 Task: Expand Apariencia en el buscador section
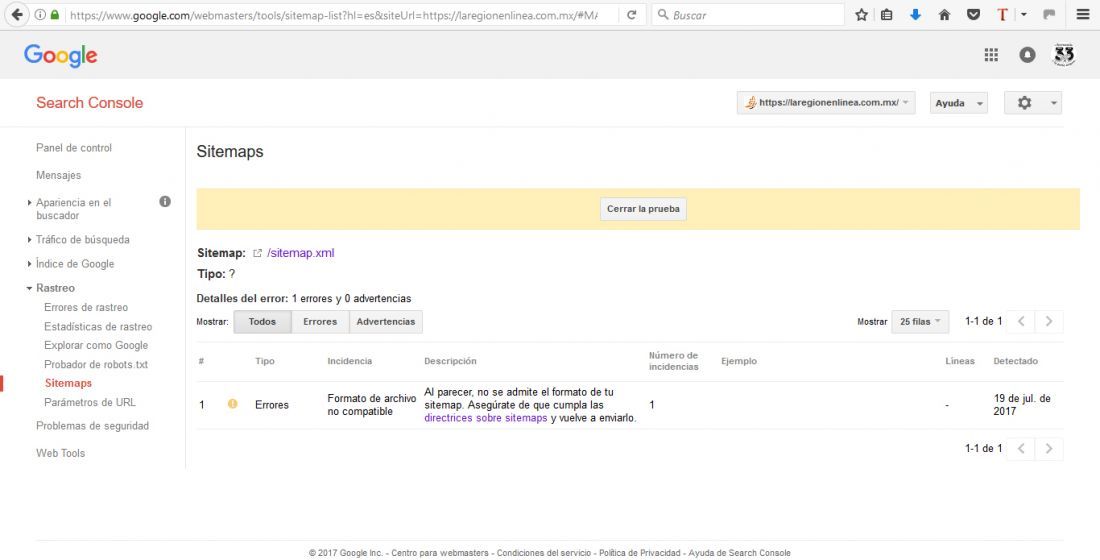pyautogui.click(x=29, y=202)
